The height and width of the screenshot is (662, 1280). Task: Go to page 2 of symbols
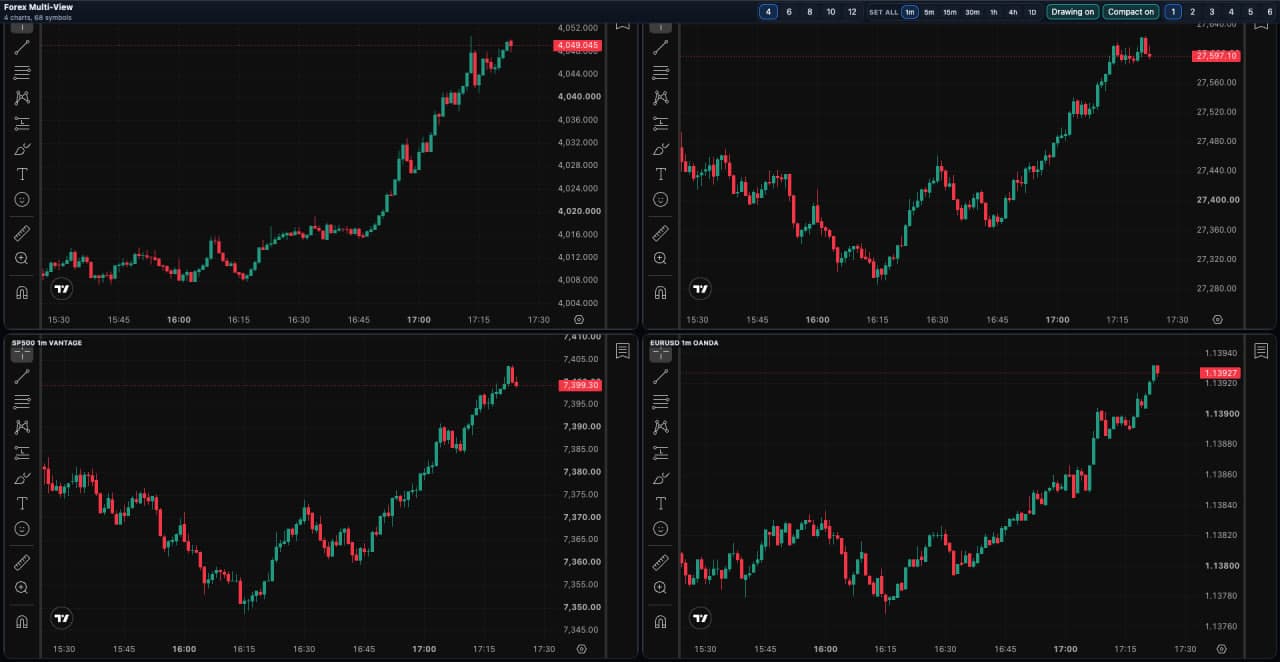pos(1192,12)
